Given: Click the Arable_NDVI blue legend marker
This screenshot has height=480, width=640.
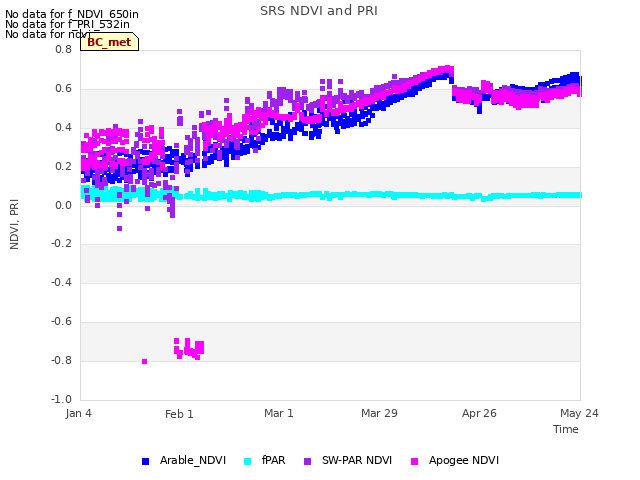Looking at the screenshot, I should click(x=145, y=461).
